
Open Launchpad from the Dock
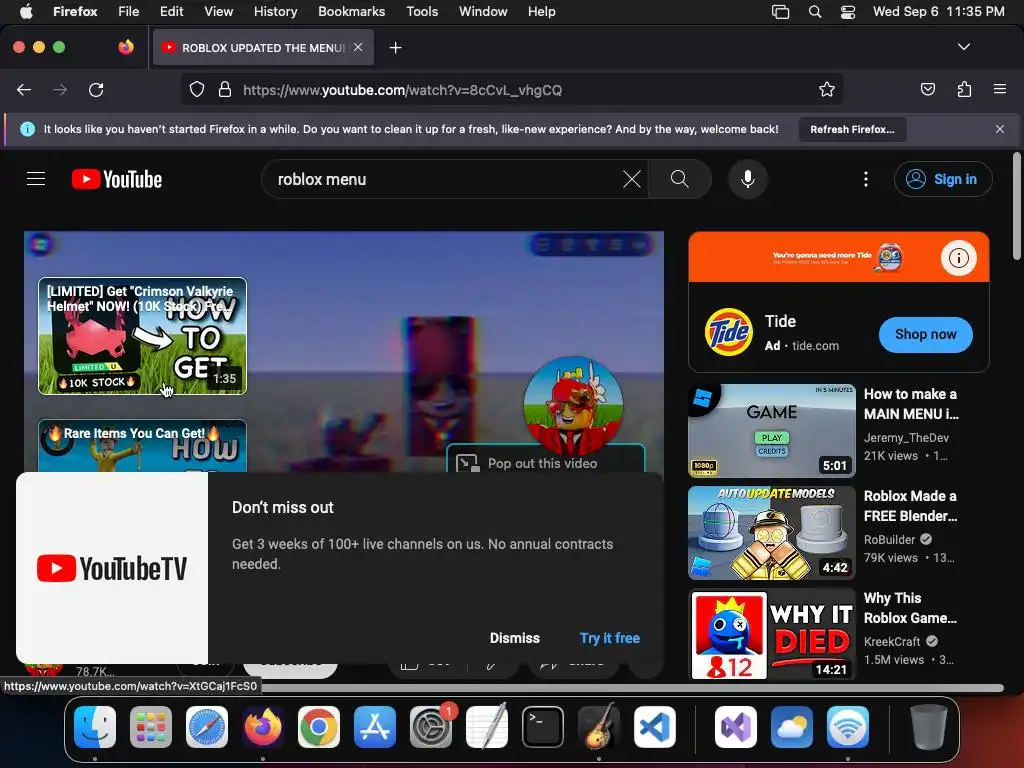151,726
